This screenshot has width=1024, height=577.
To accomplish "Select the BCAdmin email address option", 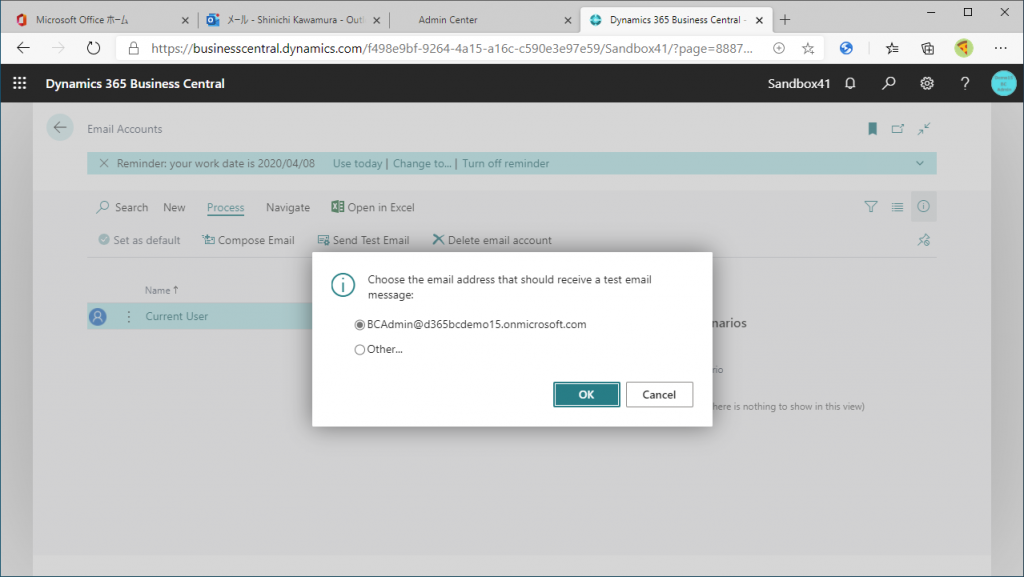I will click(x=359, y=324).
